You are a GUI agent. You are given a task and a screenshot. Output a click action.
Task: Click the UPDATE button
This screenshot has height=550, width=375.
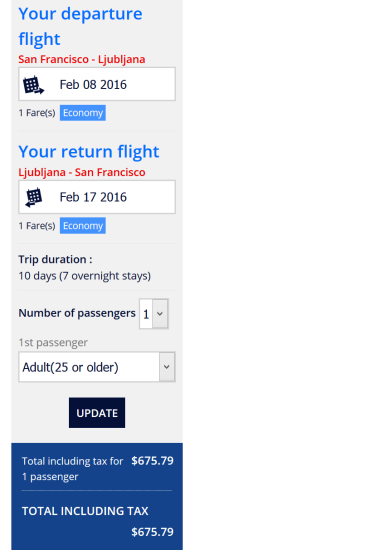pyautogui.click(x=97, y=413)
